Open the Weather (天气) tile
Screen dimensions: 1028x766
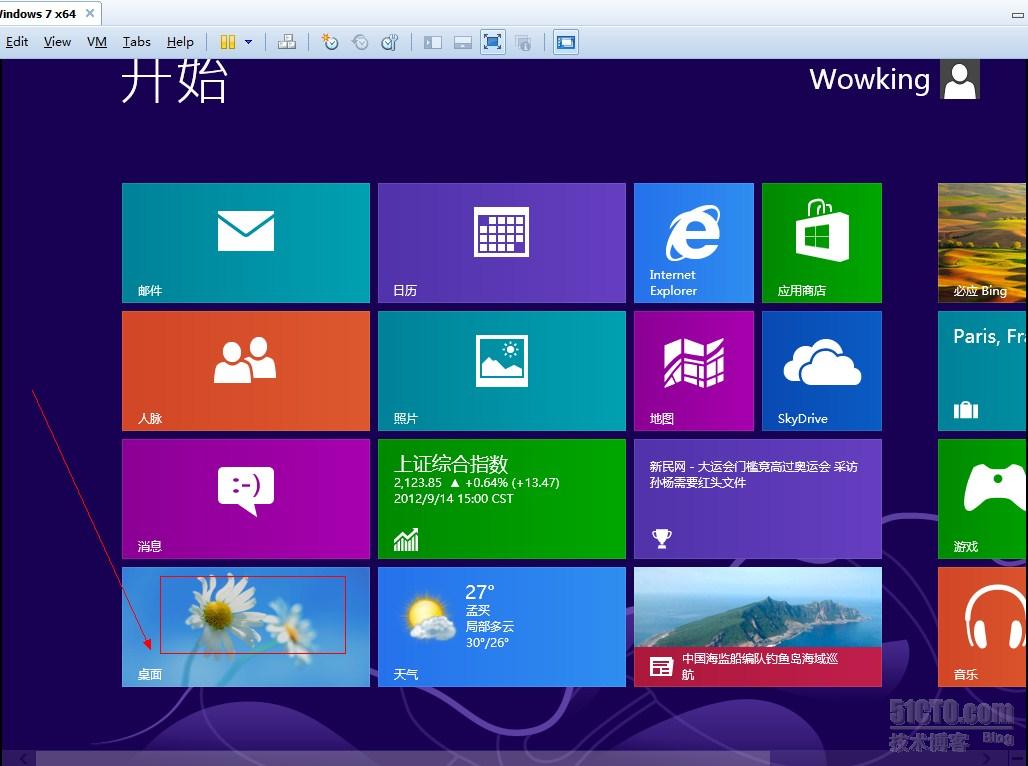[502, 627]
